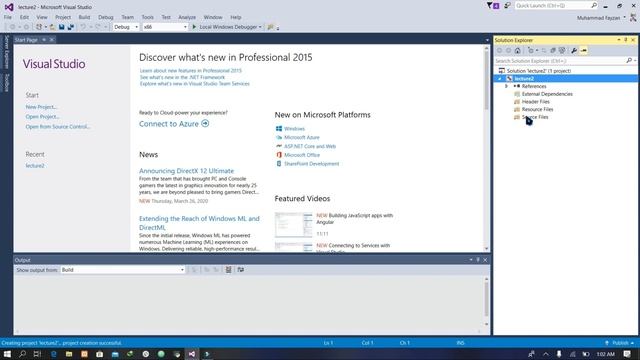This screenshot has width=640, height=360.
Task: Click the Redo toolbar icon
Action: point(98,27)
